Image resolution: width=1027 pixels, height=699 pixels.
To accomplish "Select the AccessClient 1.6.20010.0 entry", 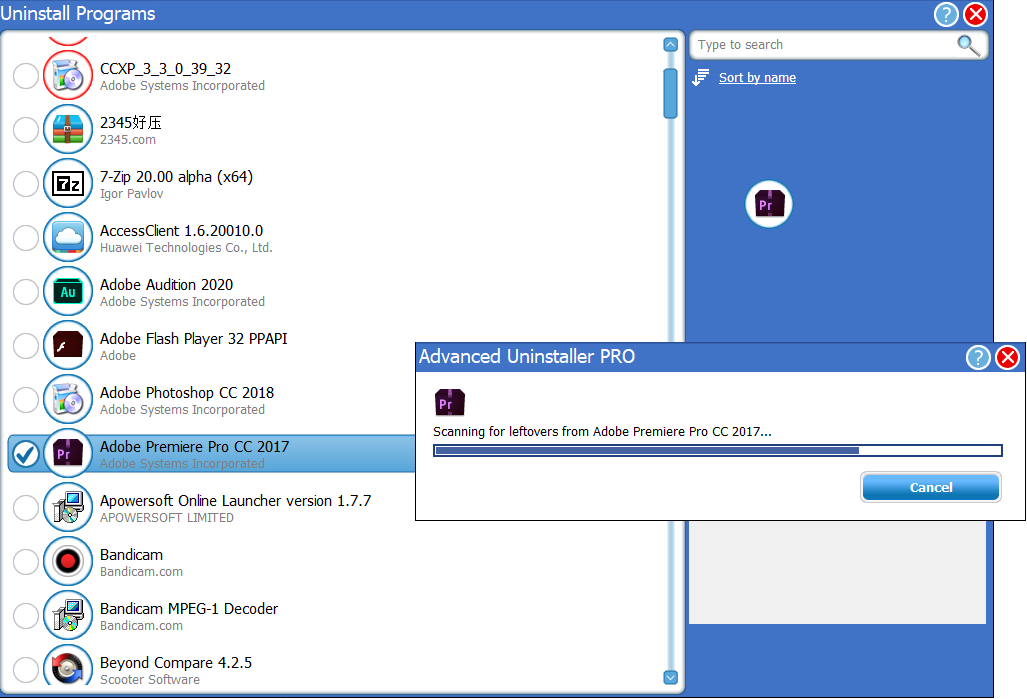I will coord(181,231).
